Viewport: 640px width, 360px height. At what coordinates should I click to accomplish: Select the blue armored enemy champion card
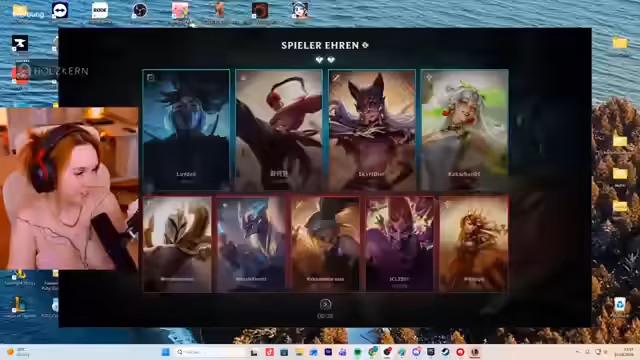[x=251, y=244]
